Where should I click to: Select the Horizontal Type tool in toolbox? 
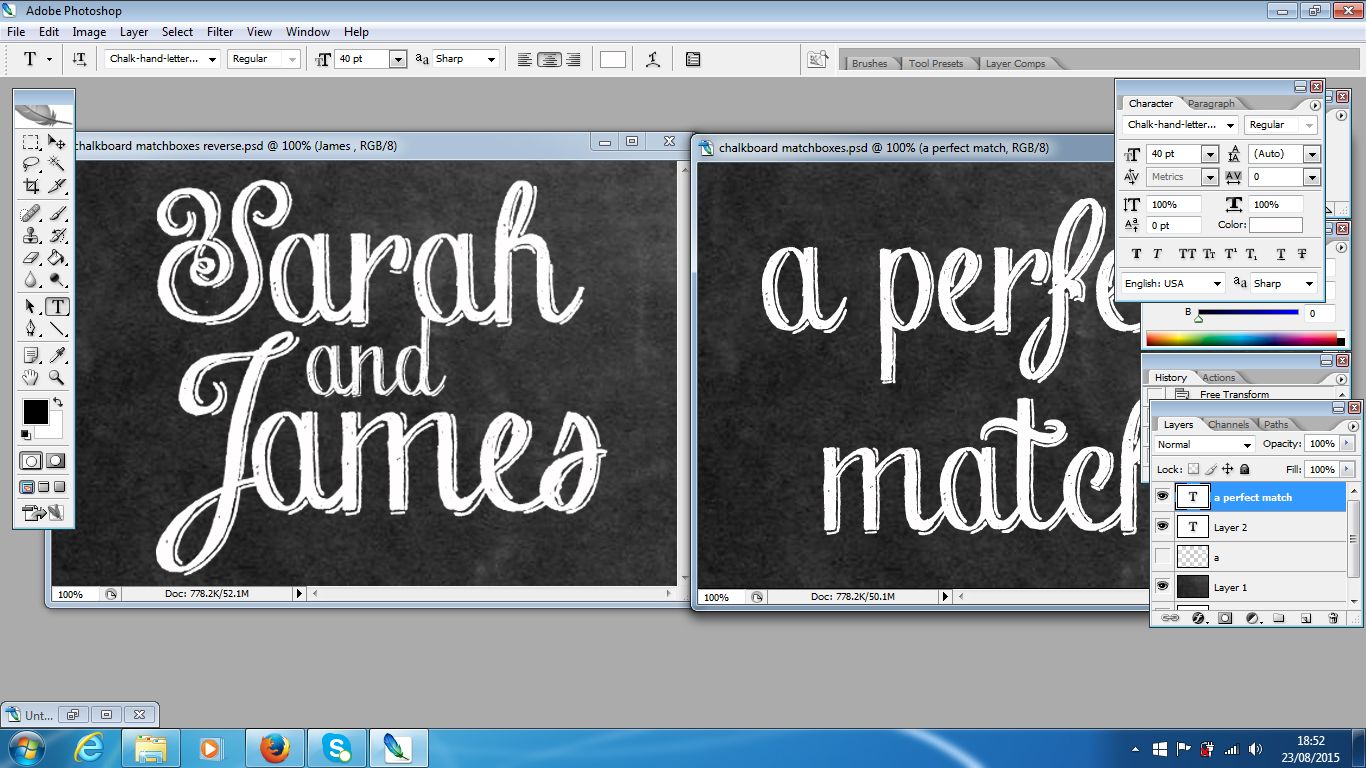57,306
